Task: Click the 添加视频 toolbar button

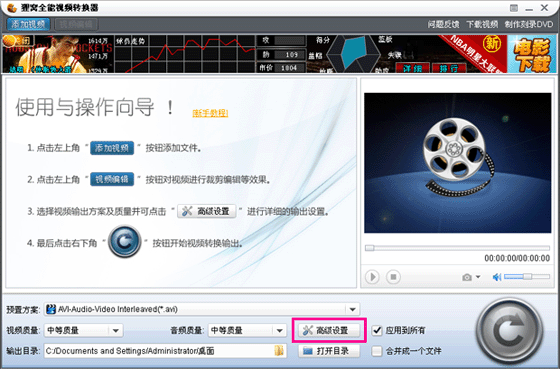Action: pyautogui.click(x=28, y=24)
